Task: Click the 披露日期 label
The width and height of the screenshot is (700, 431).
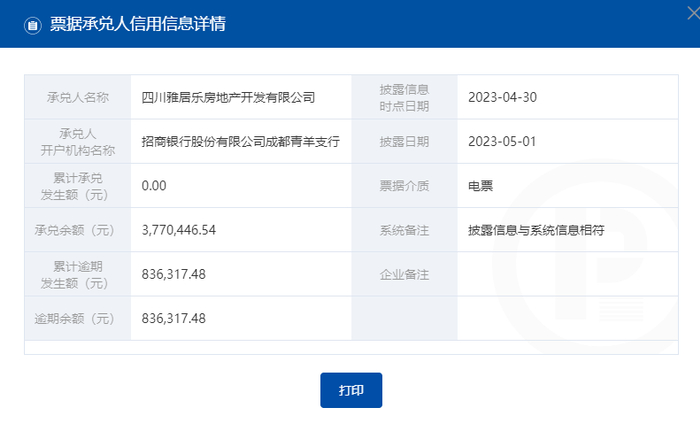Action: [x=404, y=142]
